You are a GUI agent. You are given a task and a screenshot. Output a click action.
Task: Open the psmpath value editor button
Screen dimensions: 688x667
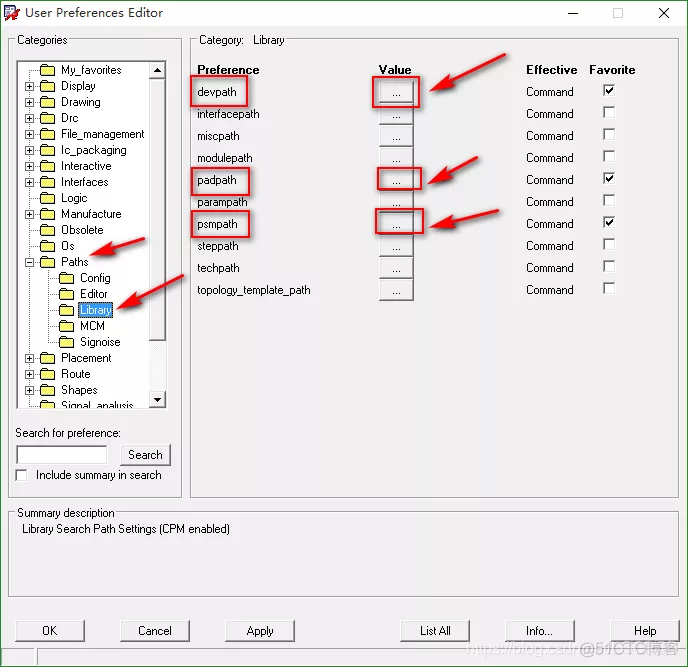[396, 224]
